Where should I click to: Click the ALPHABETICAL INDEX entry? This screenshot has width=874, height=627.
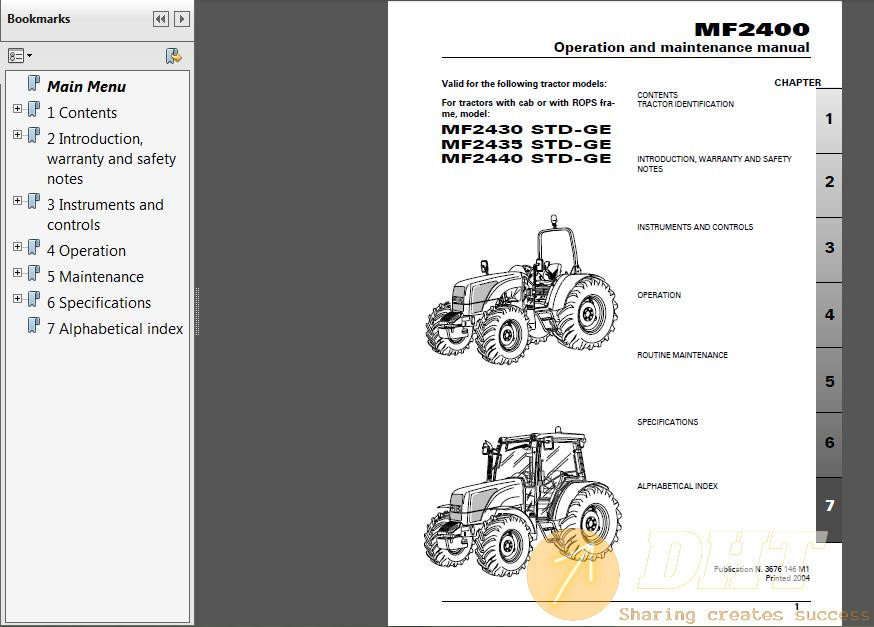click(x=677, y=486)
